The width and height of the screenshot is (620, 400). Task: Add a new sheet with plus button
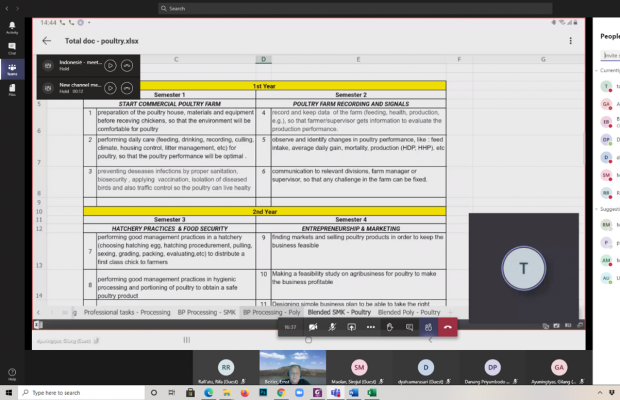tap(450, 312)
